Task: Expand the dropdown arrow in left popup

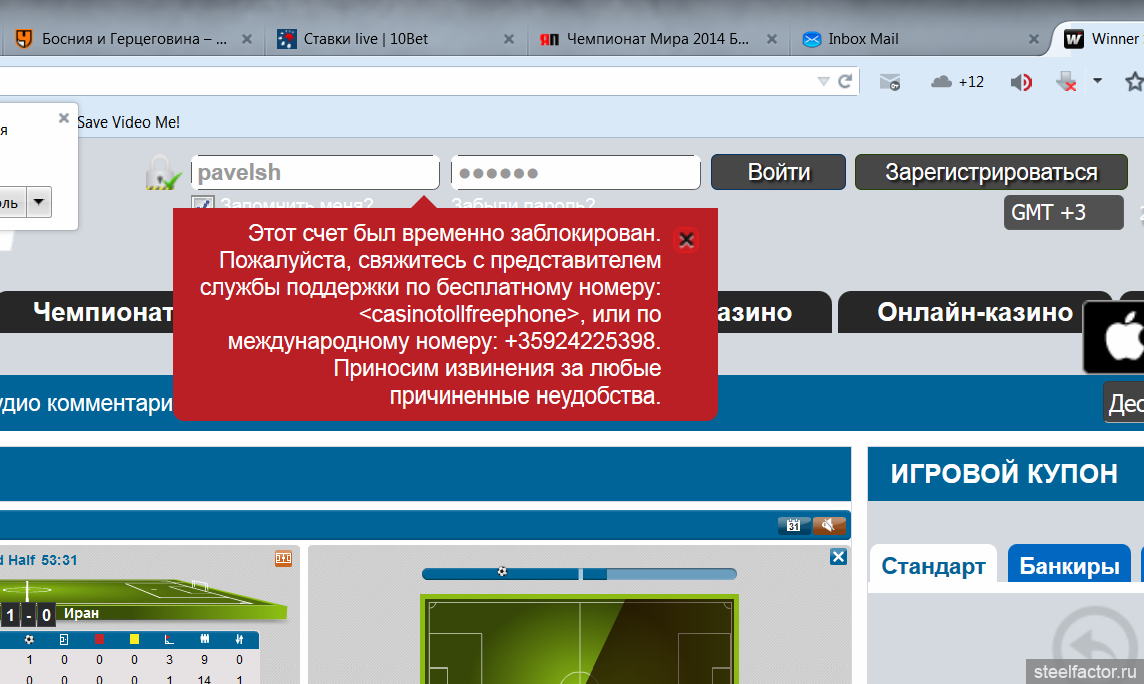Action: 39,203
